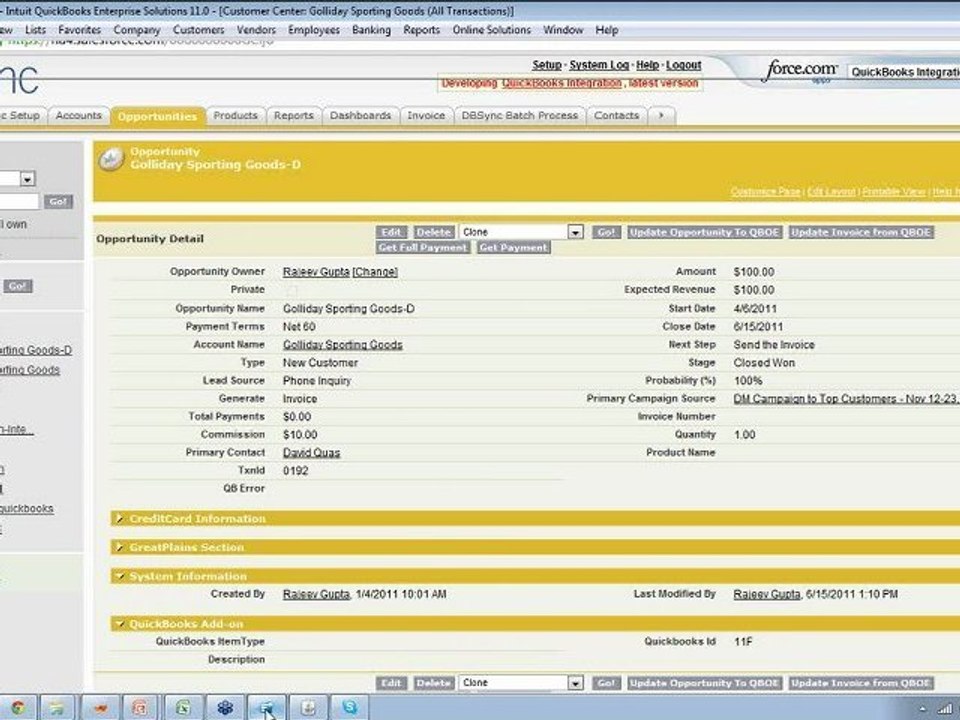This screenshot has height=720, width=960.
Task: Open Google Chrome from the taskbar
Action: point(17,708)
